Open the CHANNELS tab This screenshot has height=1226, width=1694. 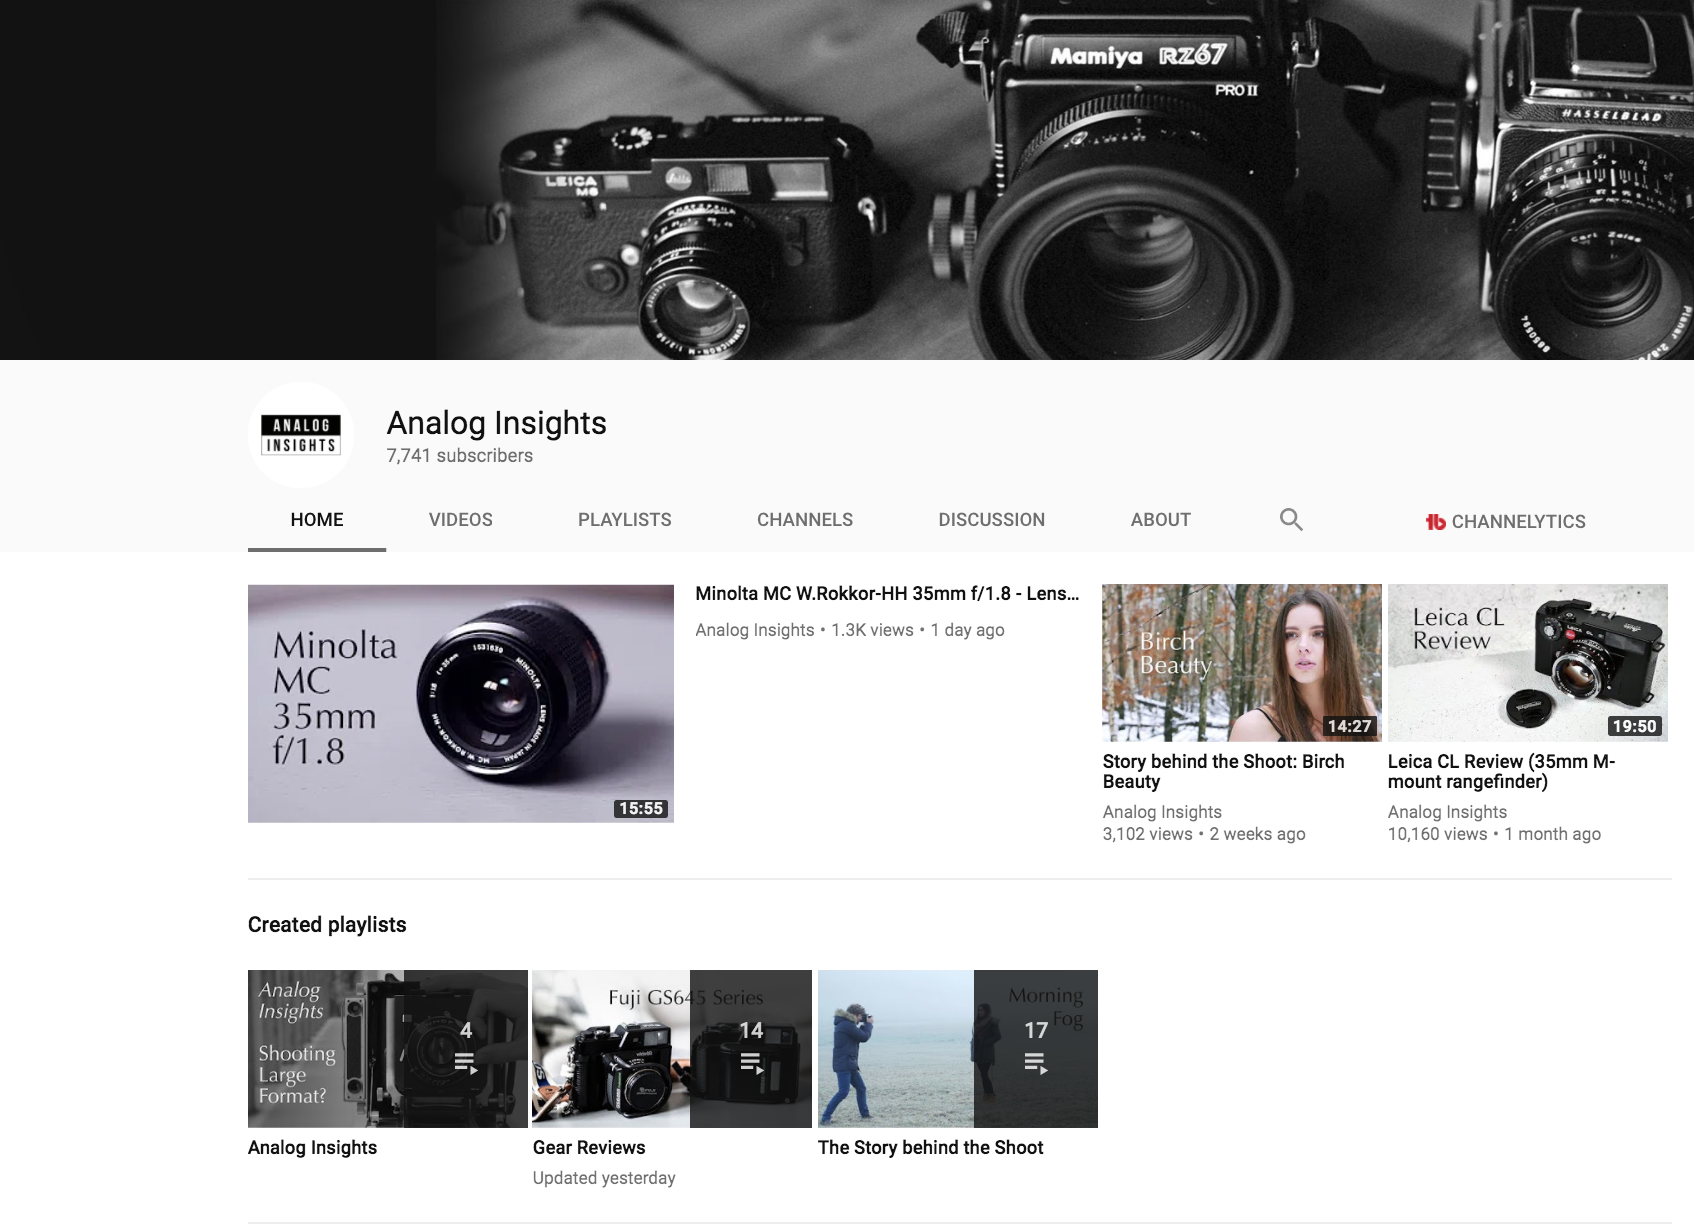tap(805, 520)
